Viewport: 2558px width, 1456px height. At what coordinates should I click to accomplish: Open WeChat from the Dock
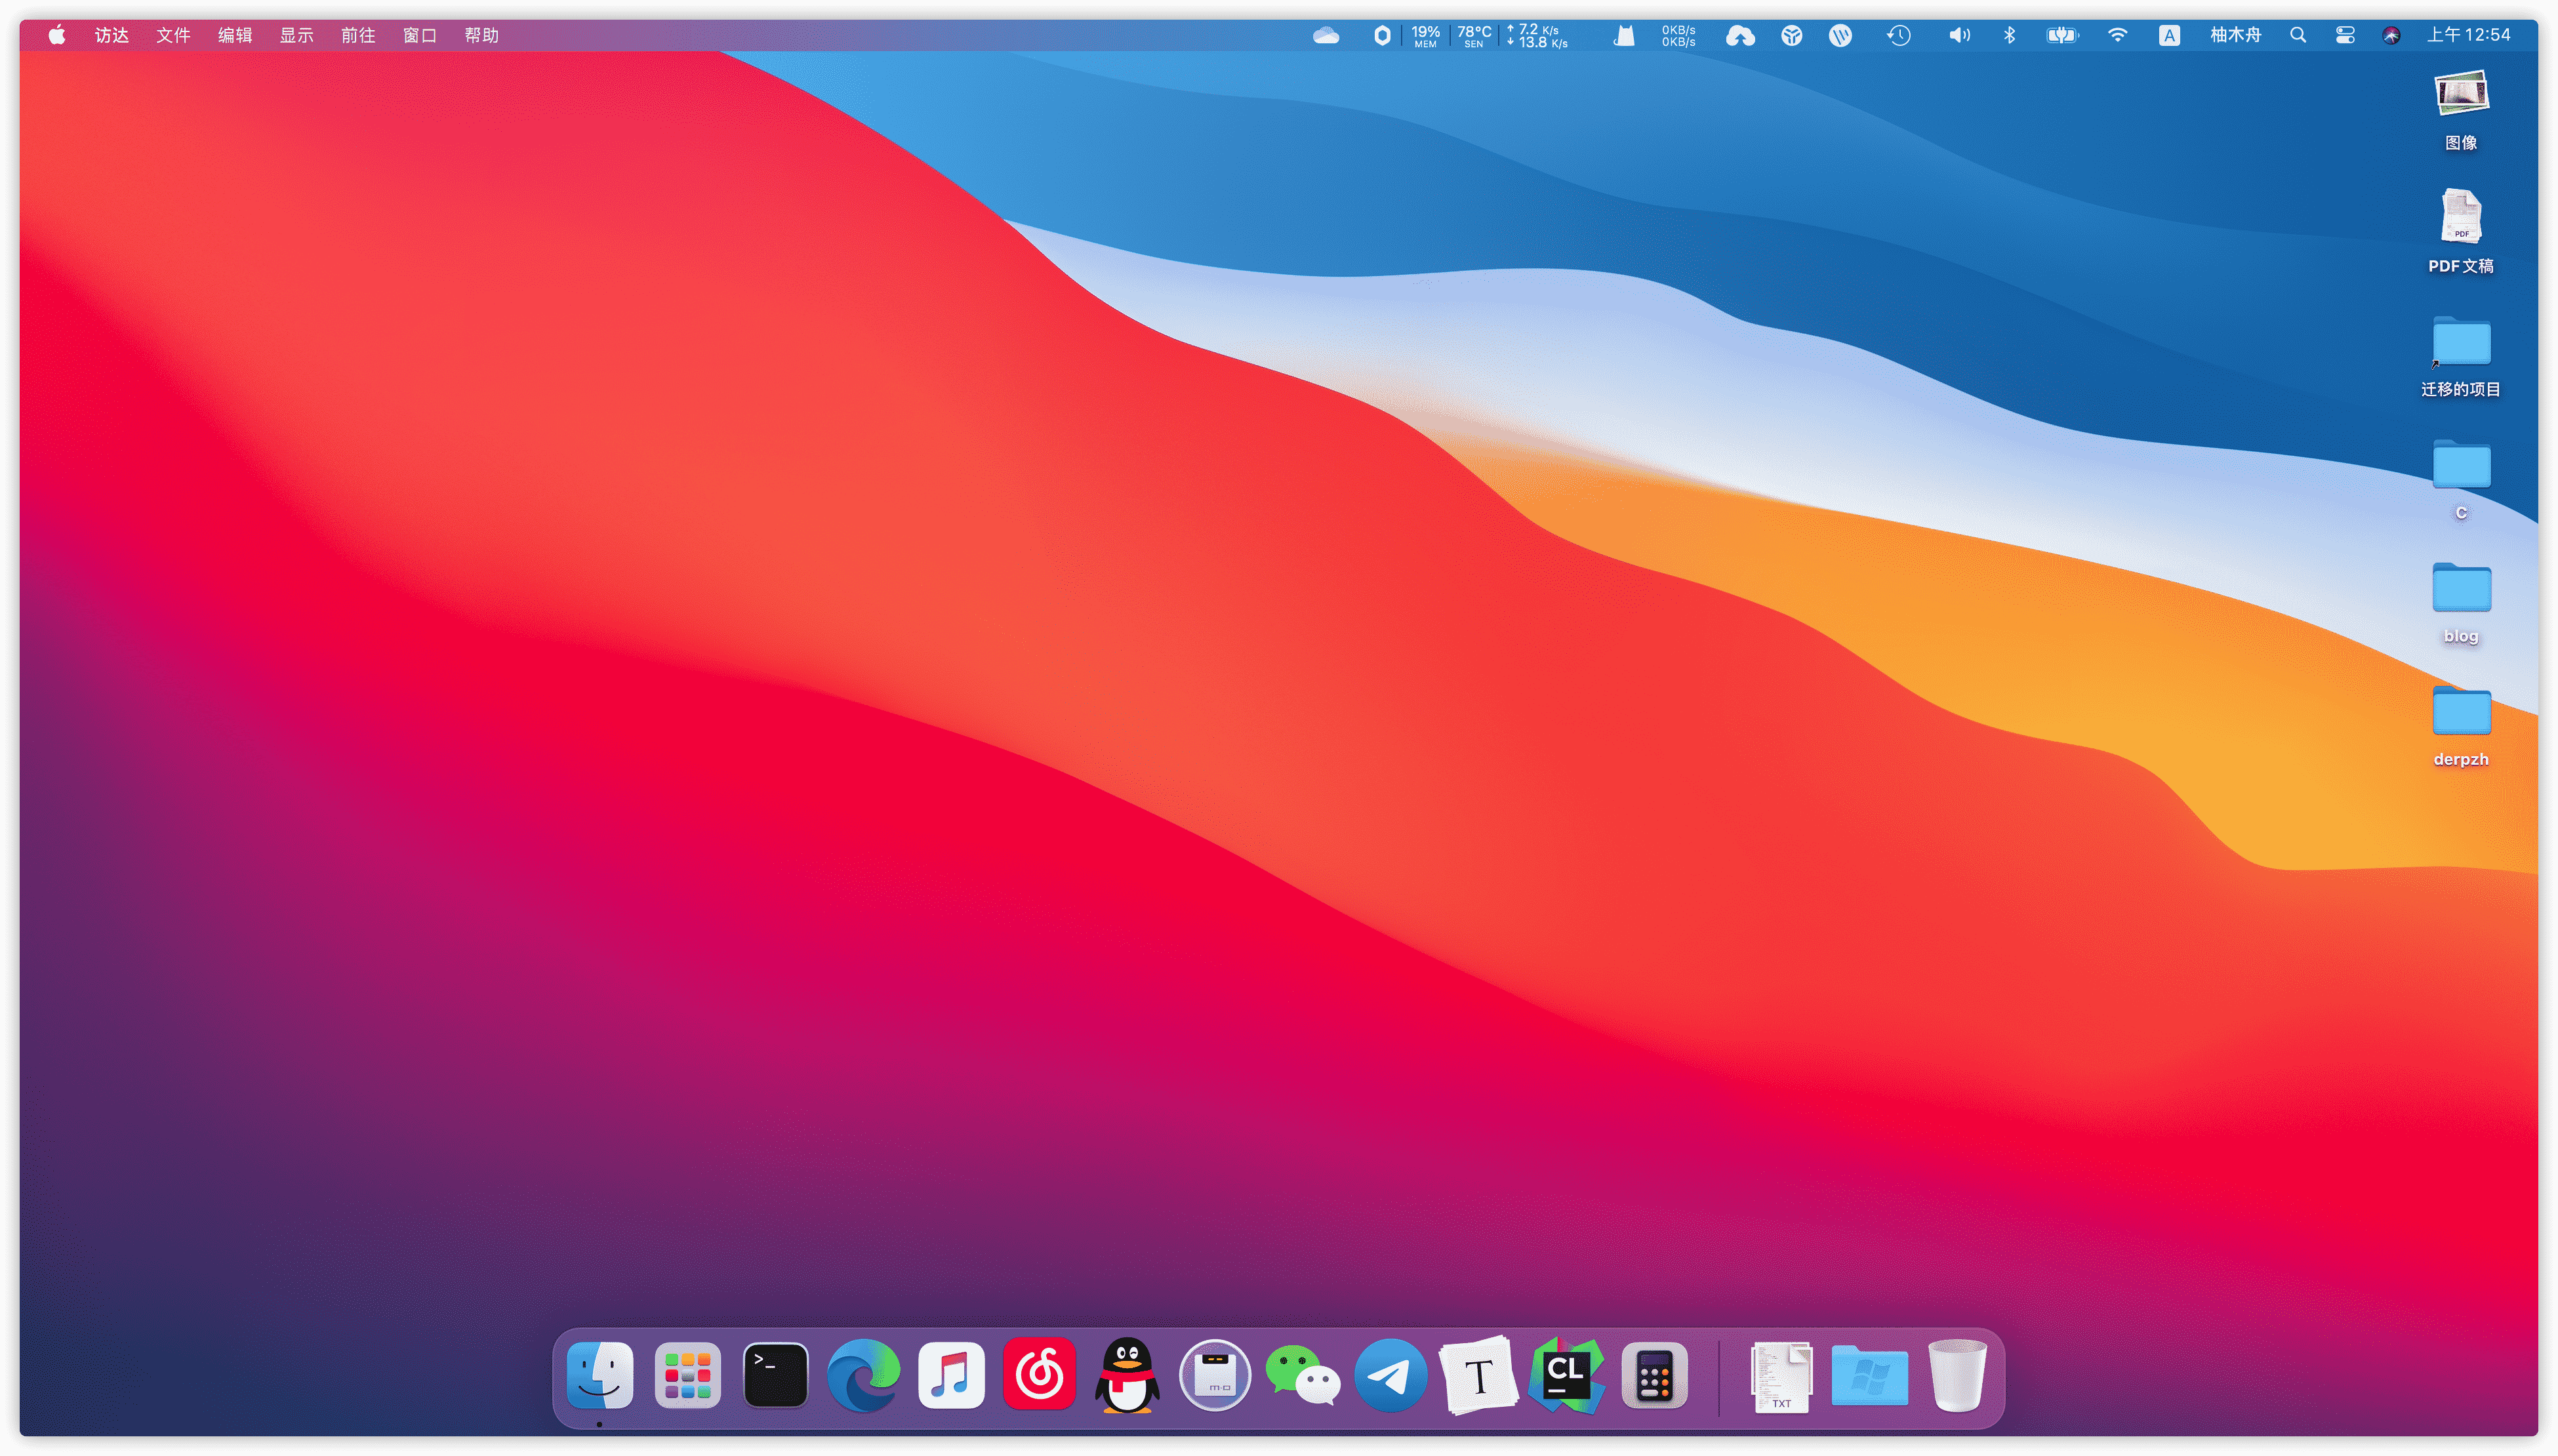click(x=1303, y=1376)
